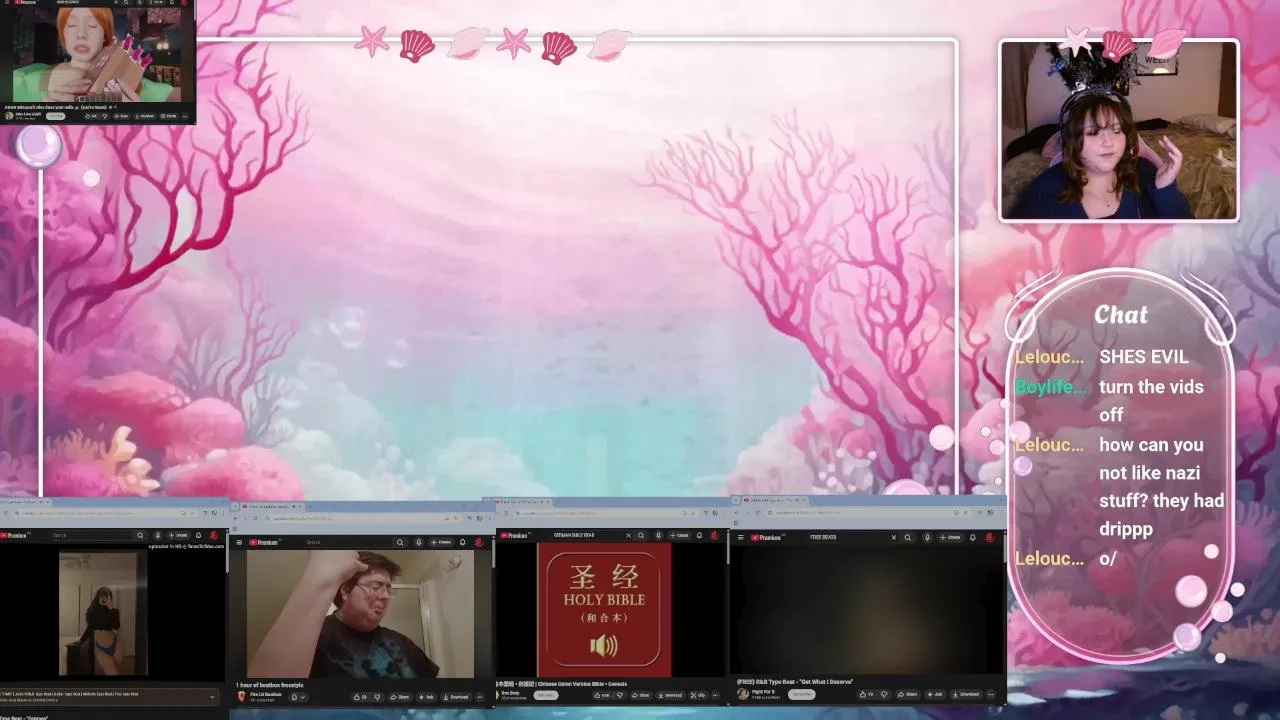
Task: Open Create dropdown in beatbox freestyle window
Action: coord(441,542)
